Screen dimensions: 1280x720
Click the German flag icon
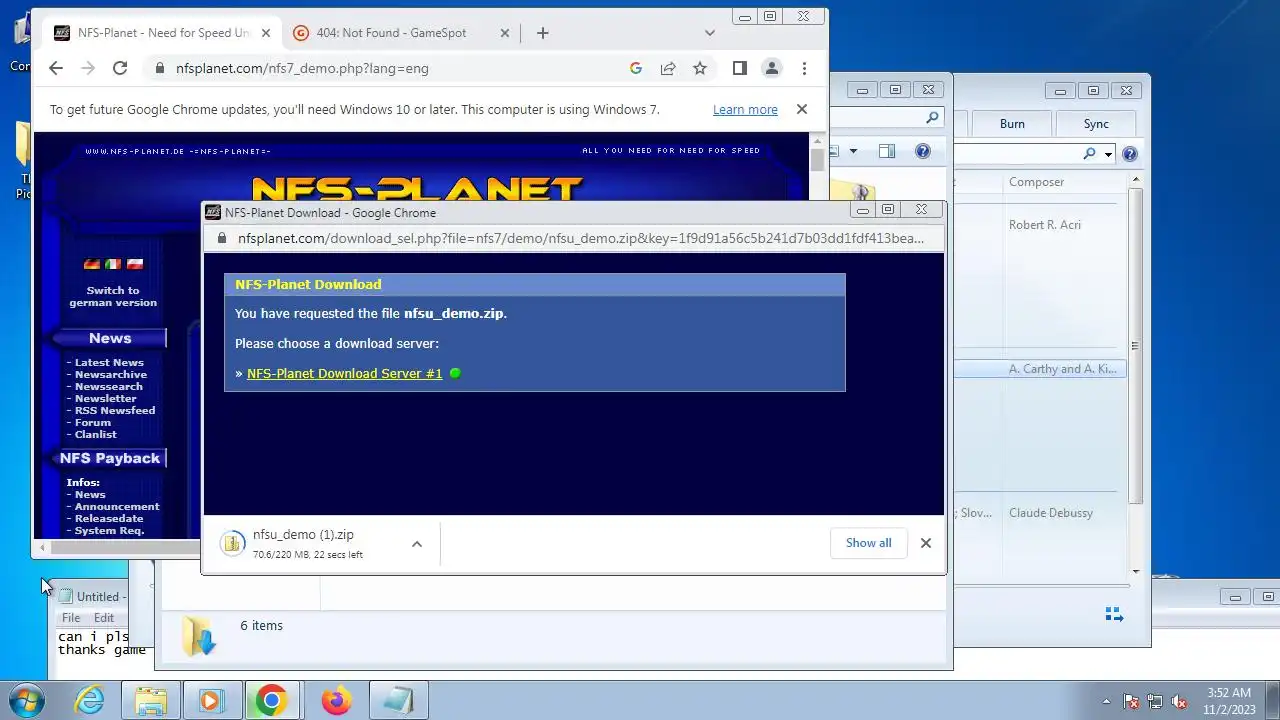click(x=92, y=264)
